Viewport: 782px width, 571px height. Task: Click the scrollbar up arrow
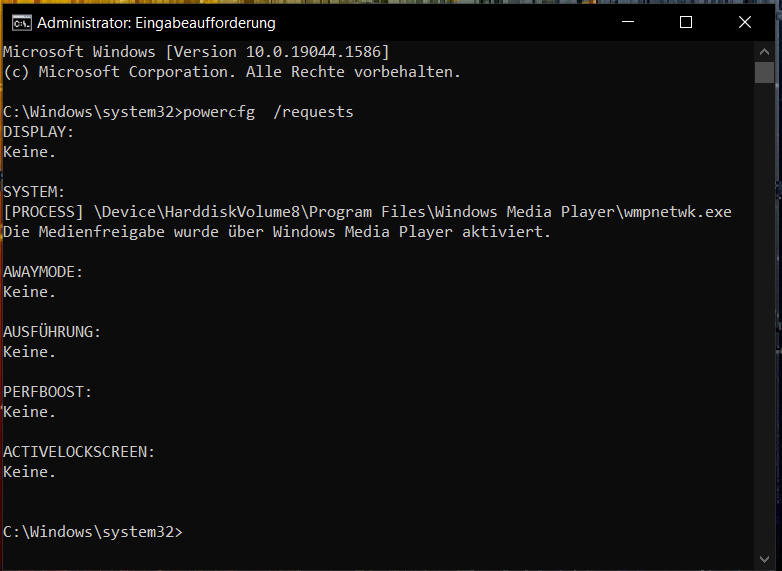(x=764, y=51)
